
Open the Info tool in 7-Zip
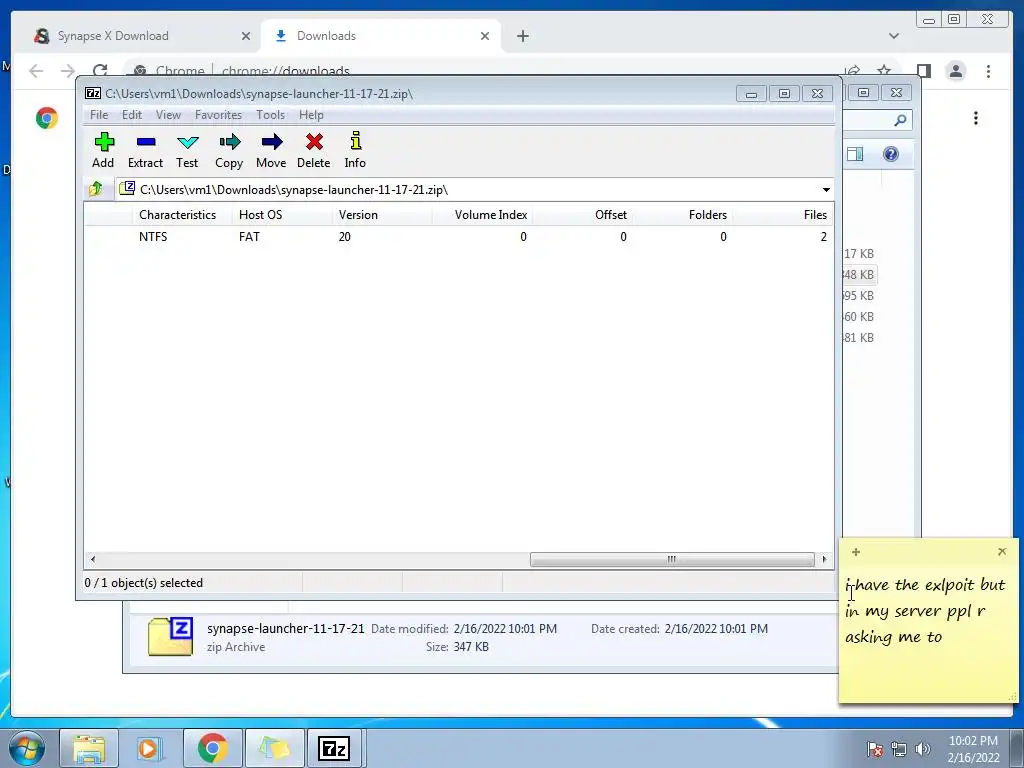click(355, 151)
